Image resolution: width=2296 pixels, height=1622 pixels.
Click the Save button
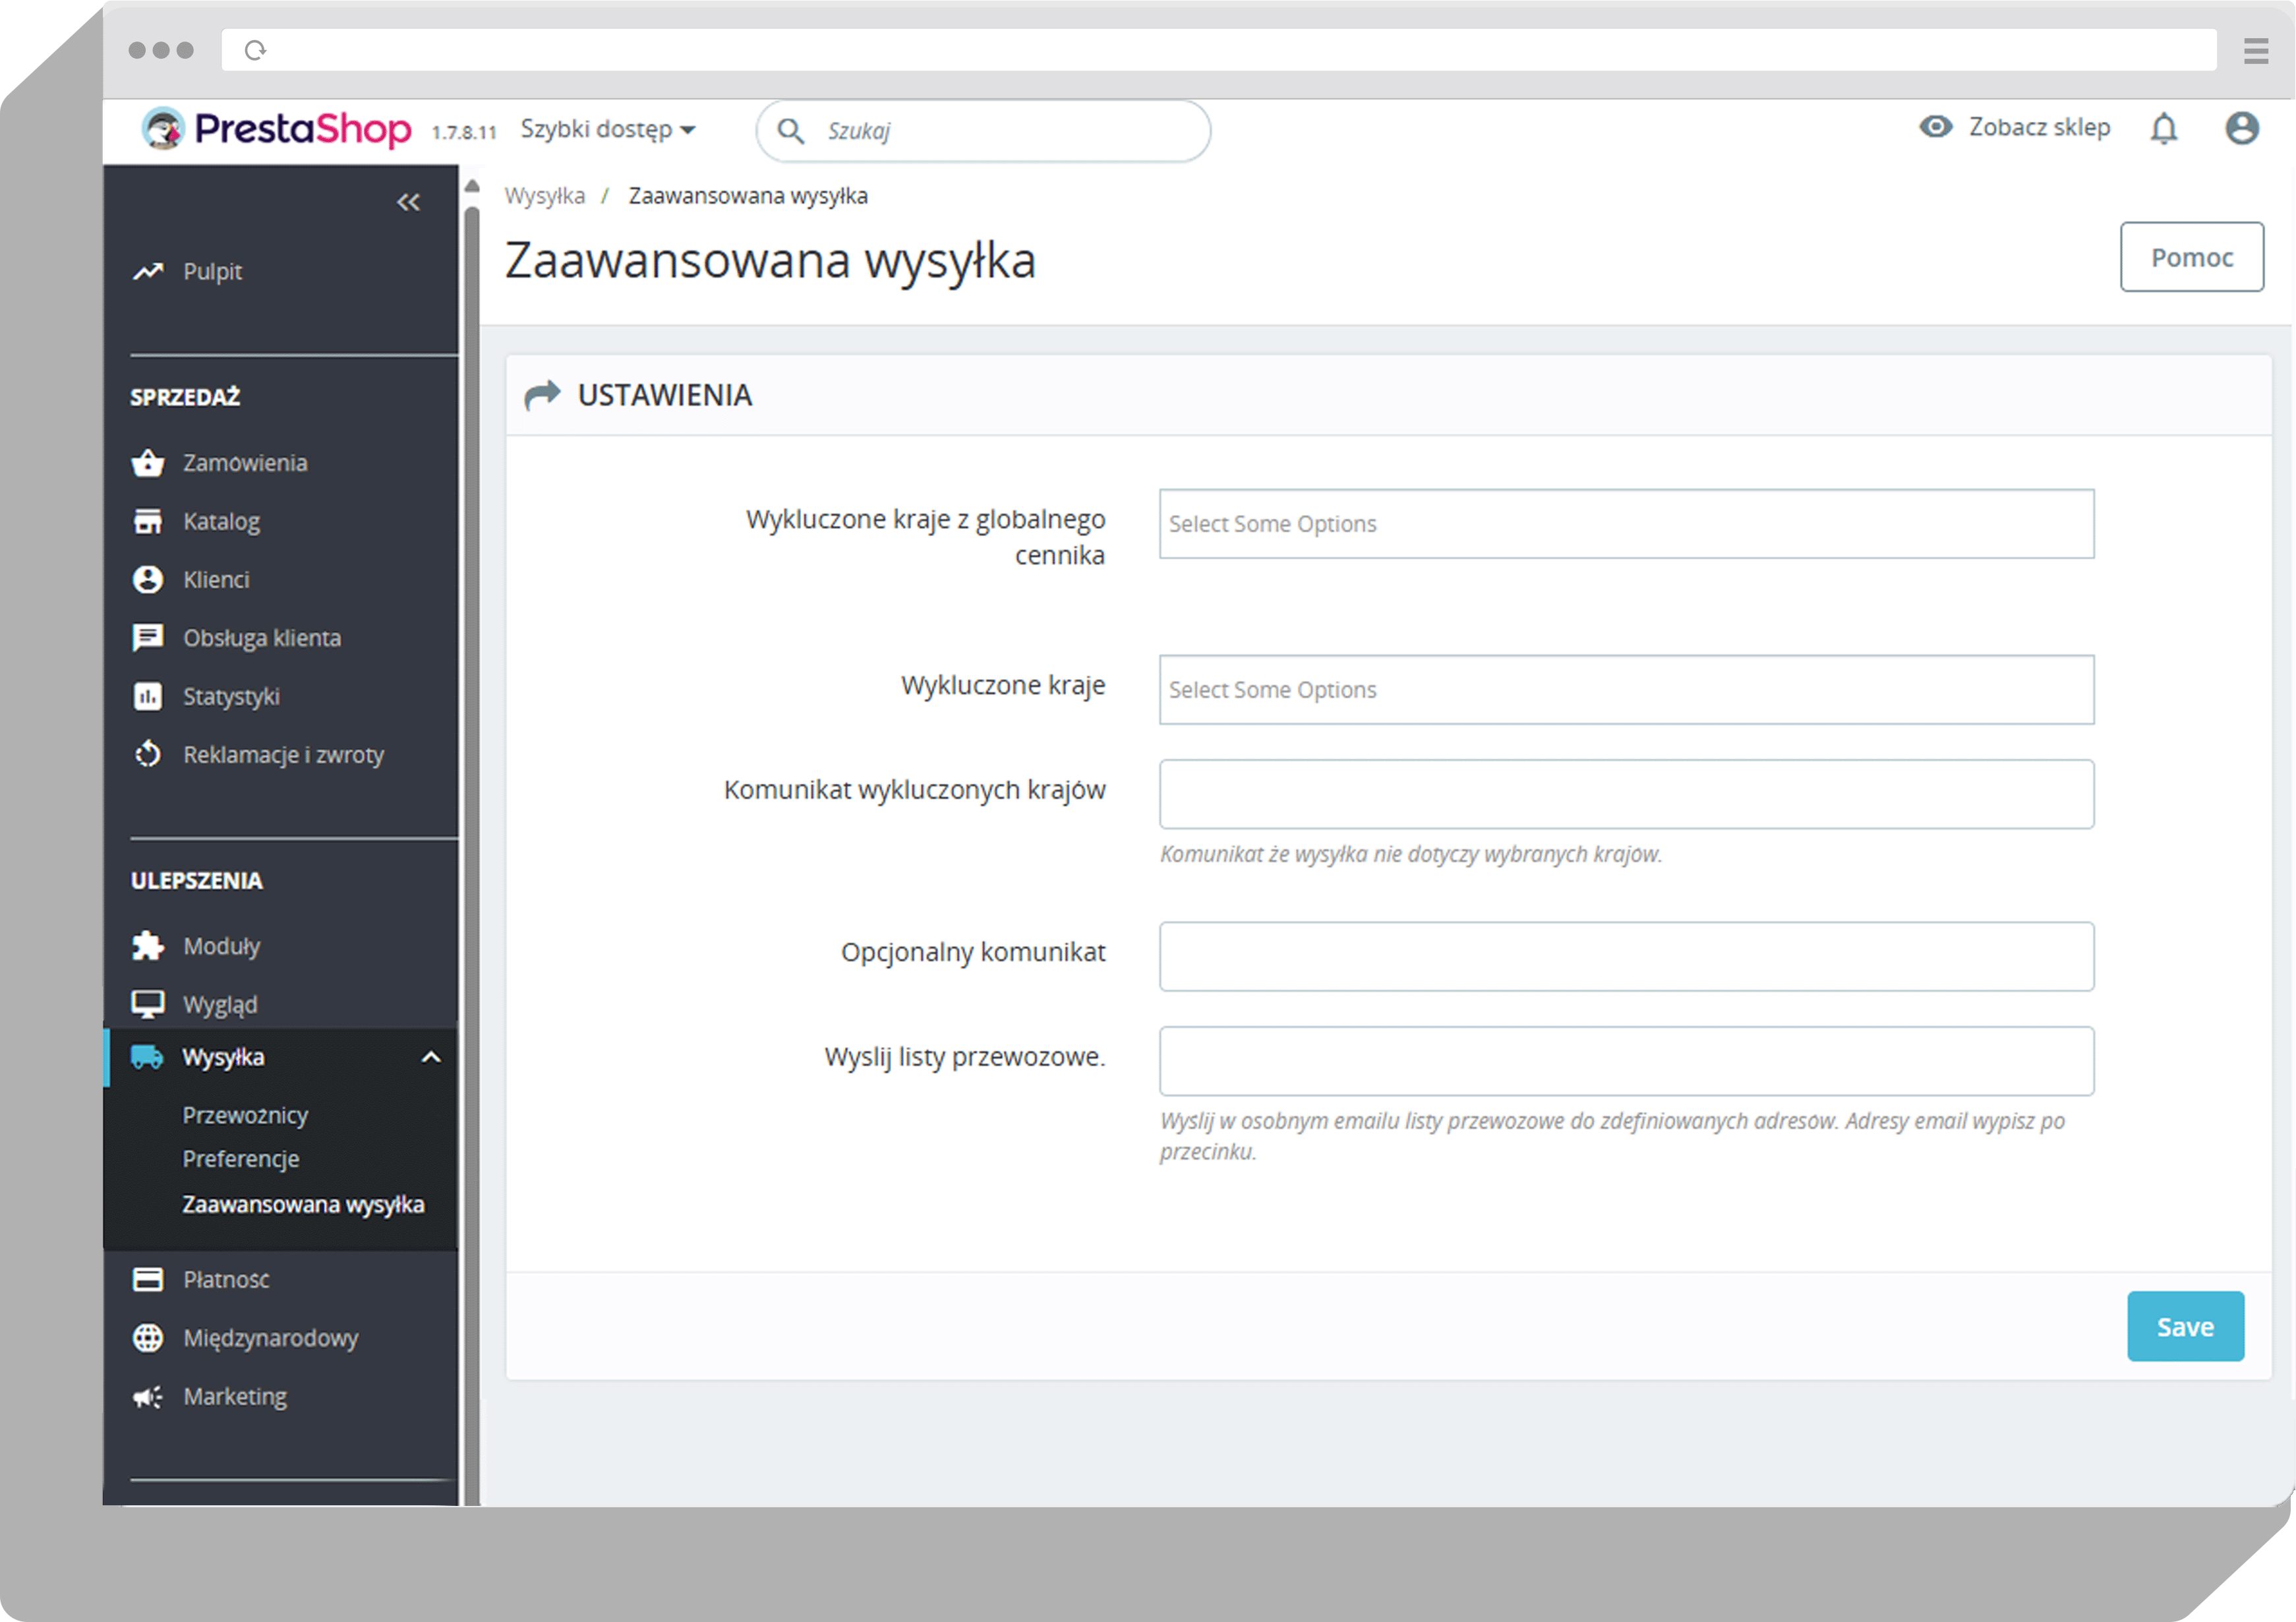(x=2184, y=1327)
